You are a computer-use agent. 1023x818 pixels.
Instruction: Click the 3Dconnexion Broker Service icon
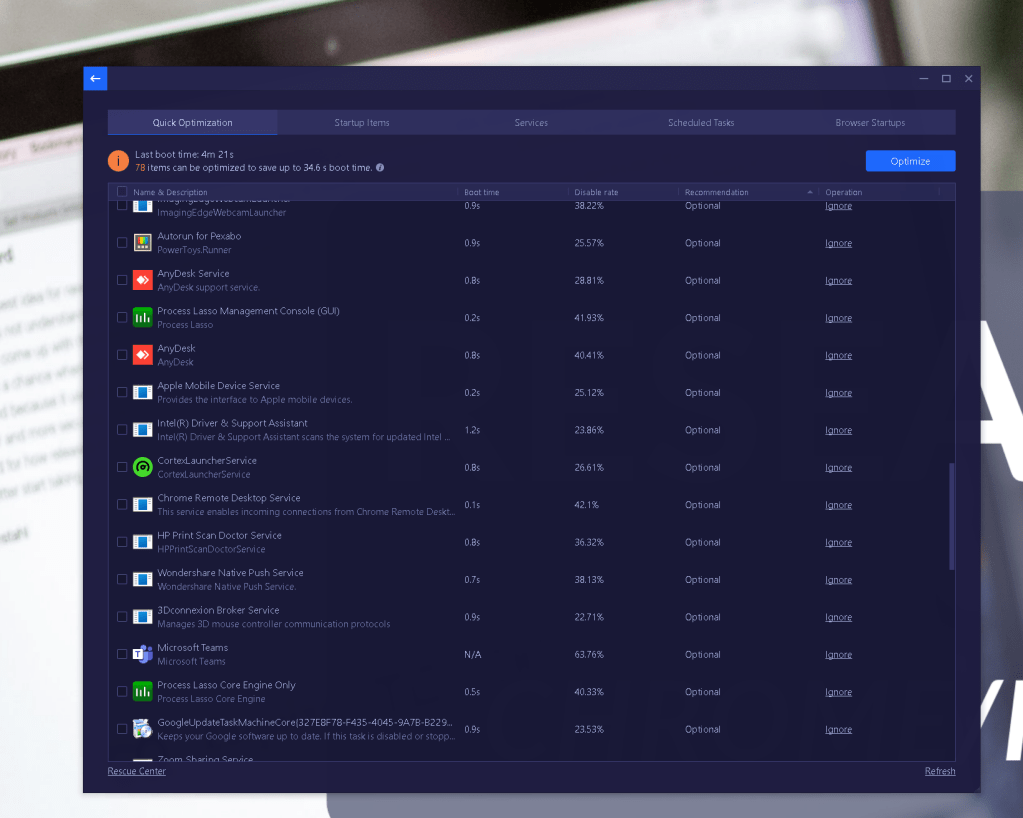tap(143, 616)
